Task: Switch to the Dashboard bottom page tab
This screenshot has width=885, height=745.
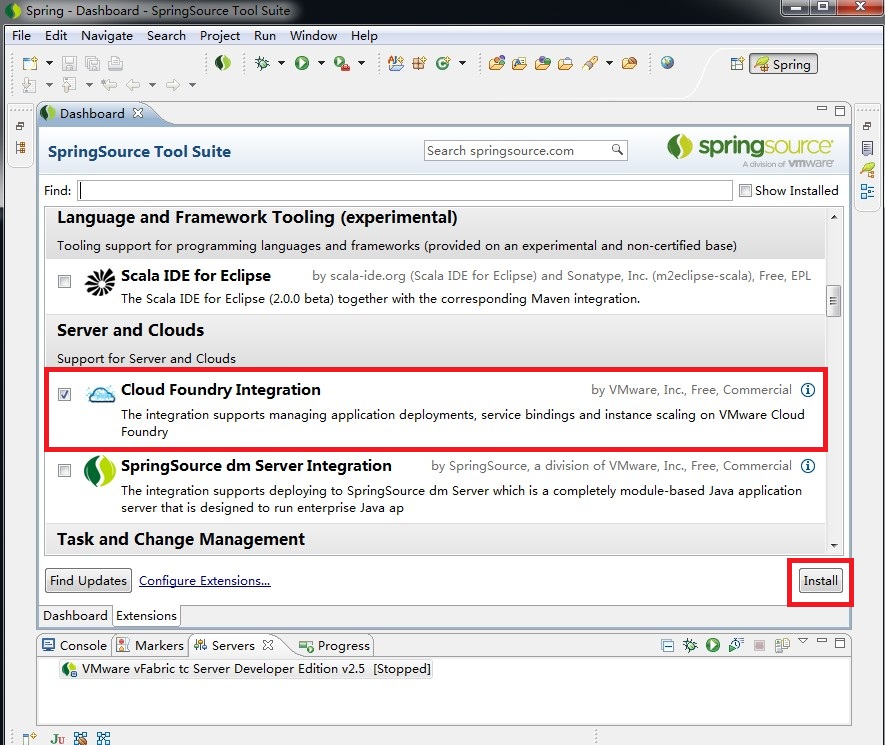Action: click(x=75, y=615)
